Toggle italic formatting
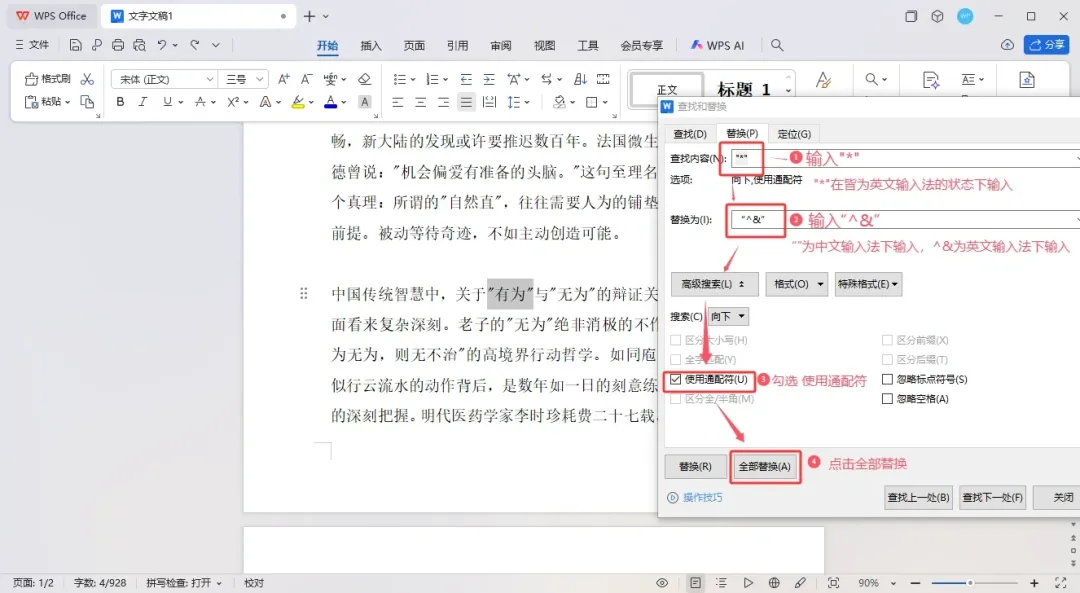This screenshot has width=1080, height=593. [143, 102]
